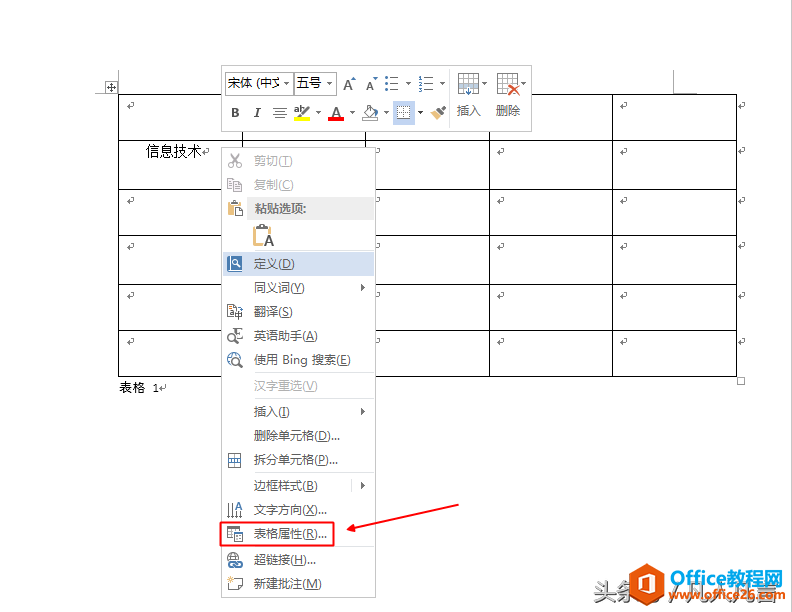This screenshot has height=612, width=792.
Task: Expand font color dropdown arrow
Action: click(353, 113)
